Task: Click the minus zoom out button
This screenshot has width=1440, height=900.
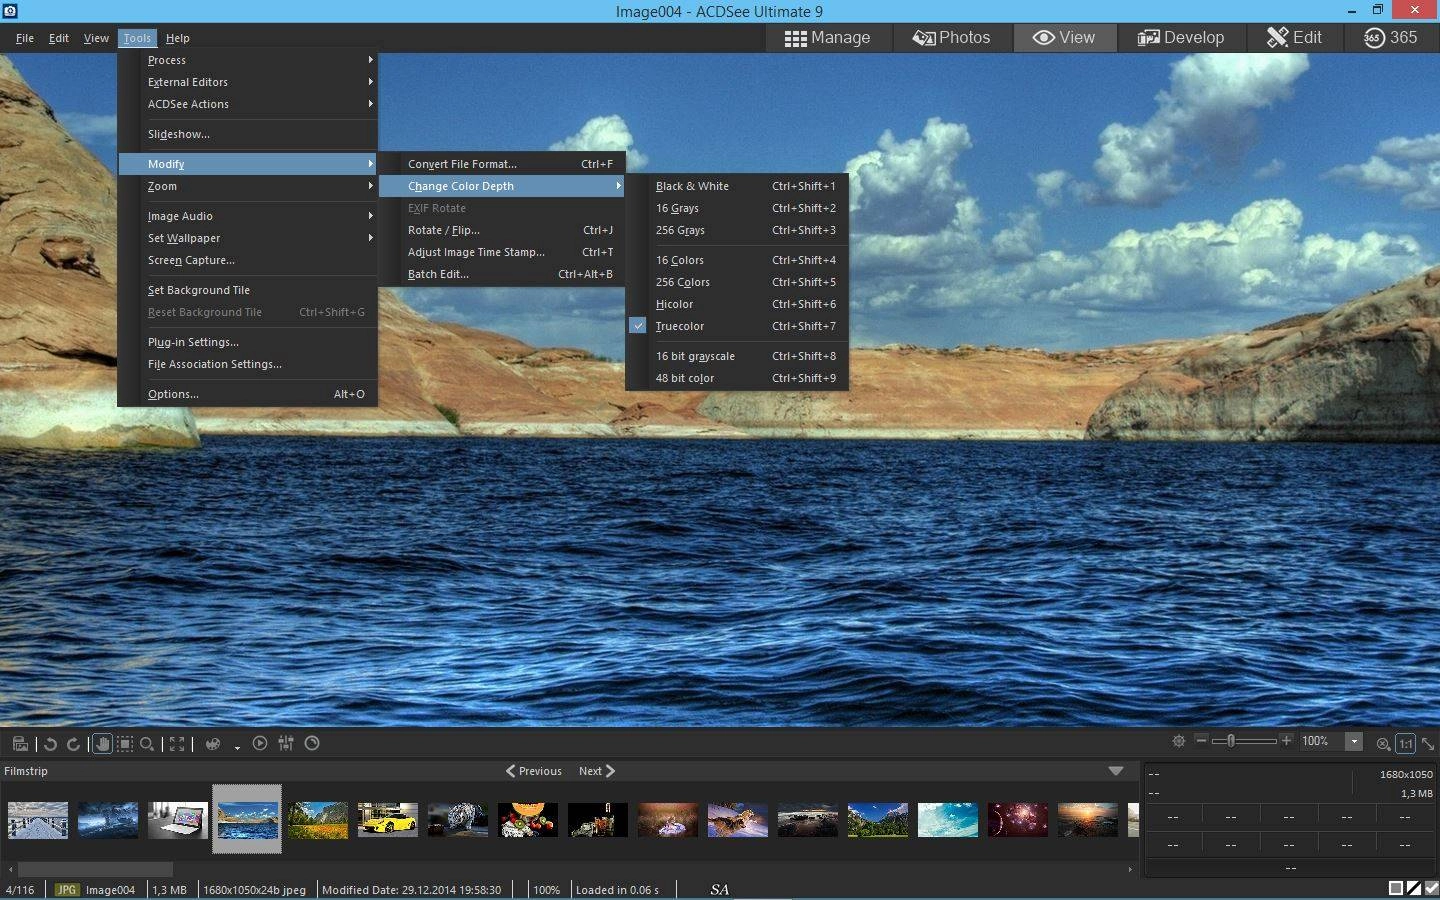Action: coord(1201,740)
